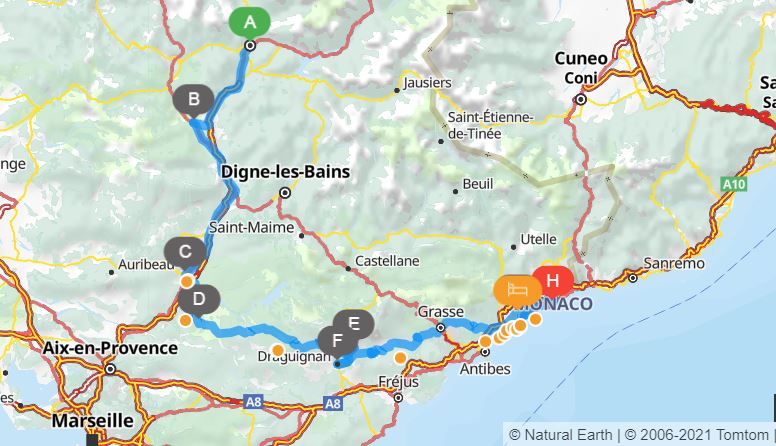The width and height of the screenshot is (776, 446).
Task: Select the gray waypoint marker B
Action: click(194, 100)
